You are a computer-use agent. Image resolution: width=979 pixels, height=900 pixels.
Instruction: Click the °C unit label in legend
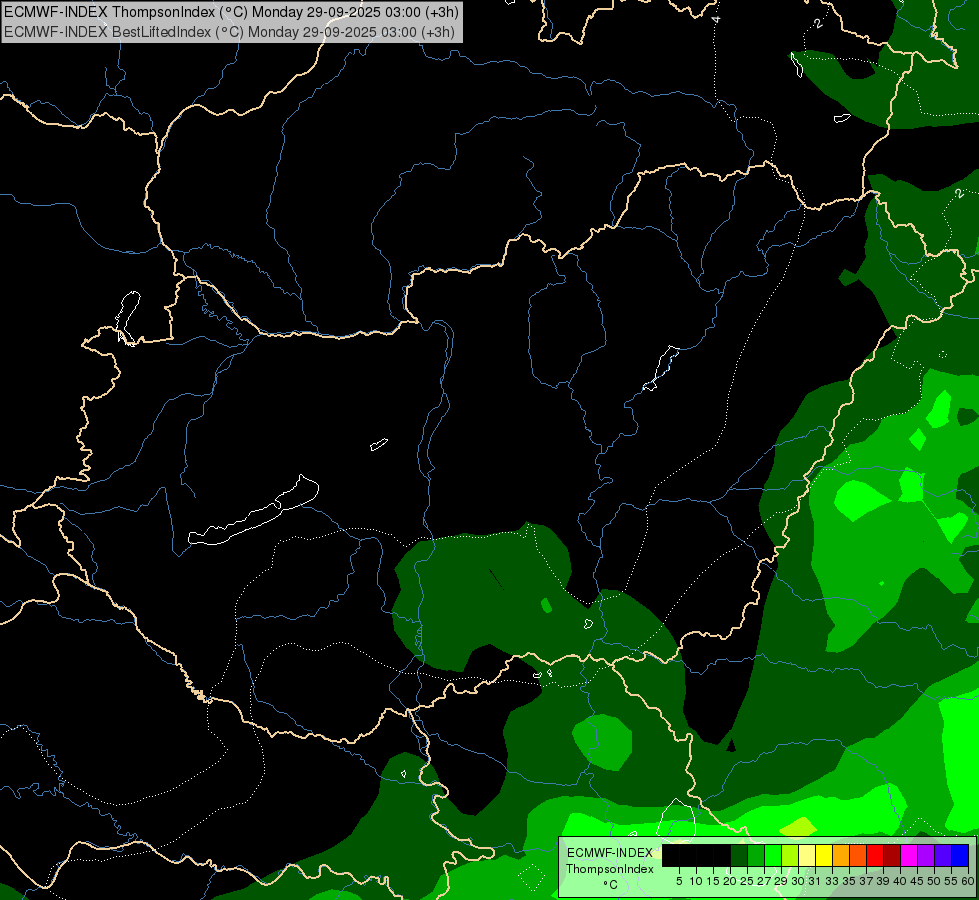pos(611,885)
